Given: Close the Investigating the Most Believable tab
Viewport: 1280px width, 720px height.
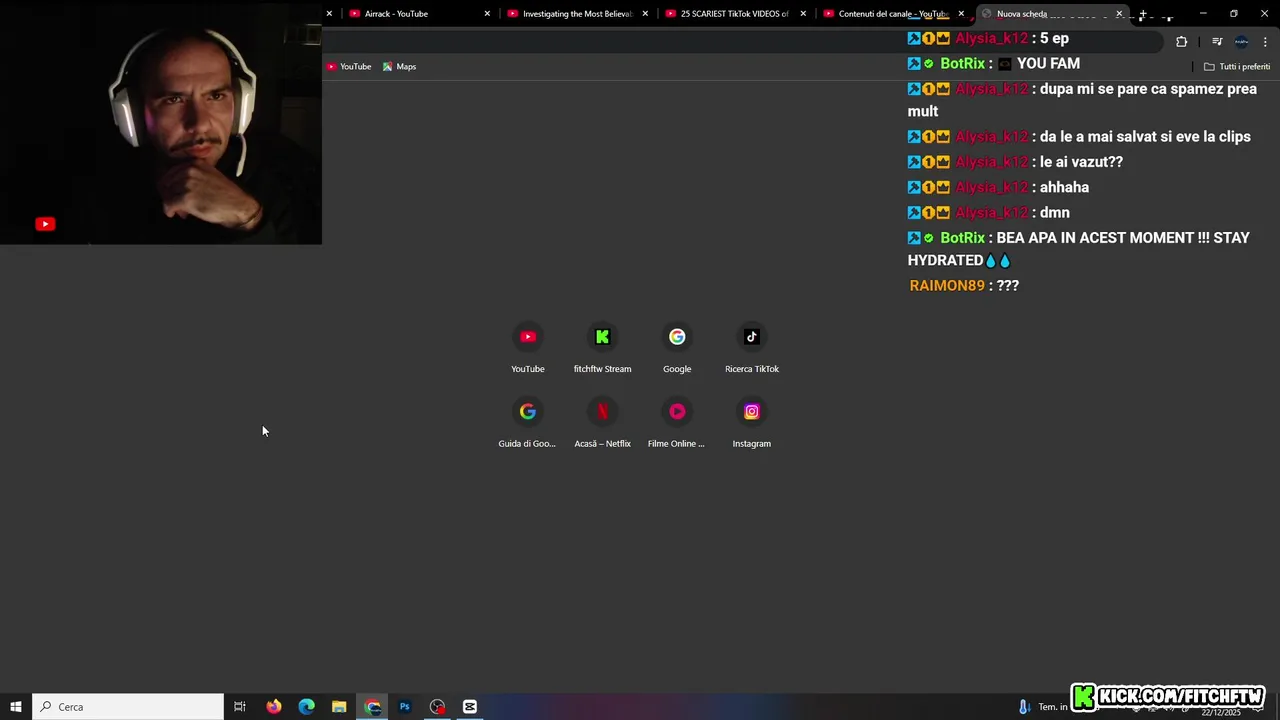Looking at the screenshot, I should tap(645, 14).
